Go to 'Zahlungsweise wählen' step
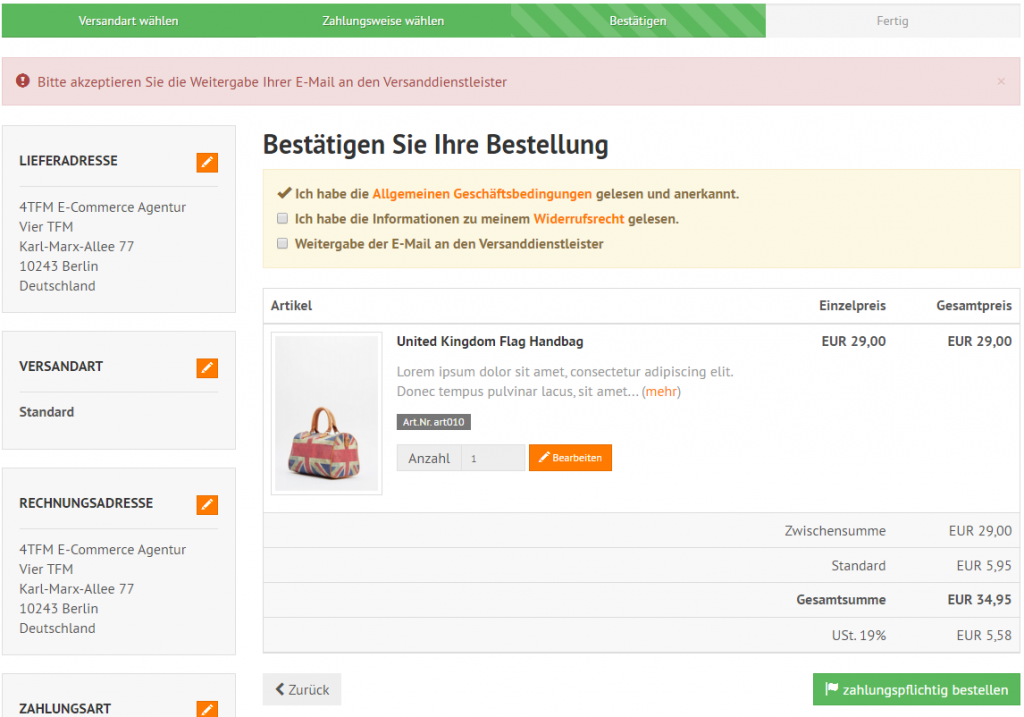Viewport: 1024px width, 717px height. [x=383, y=21]
